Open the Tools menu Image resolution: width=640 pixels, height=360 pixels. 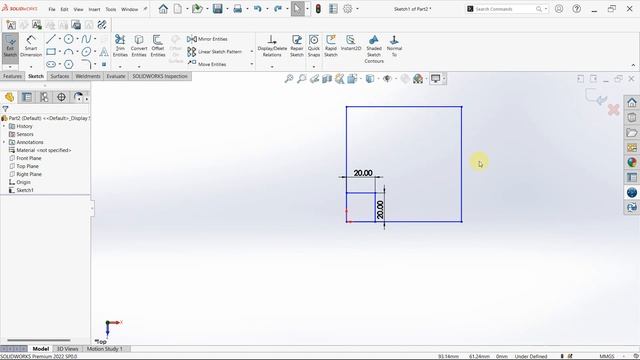coord(111,9)
